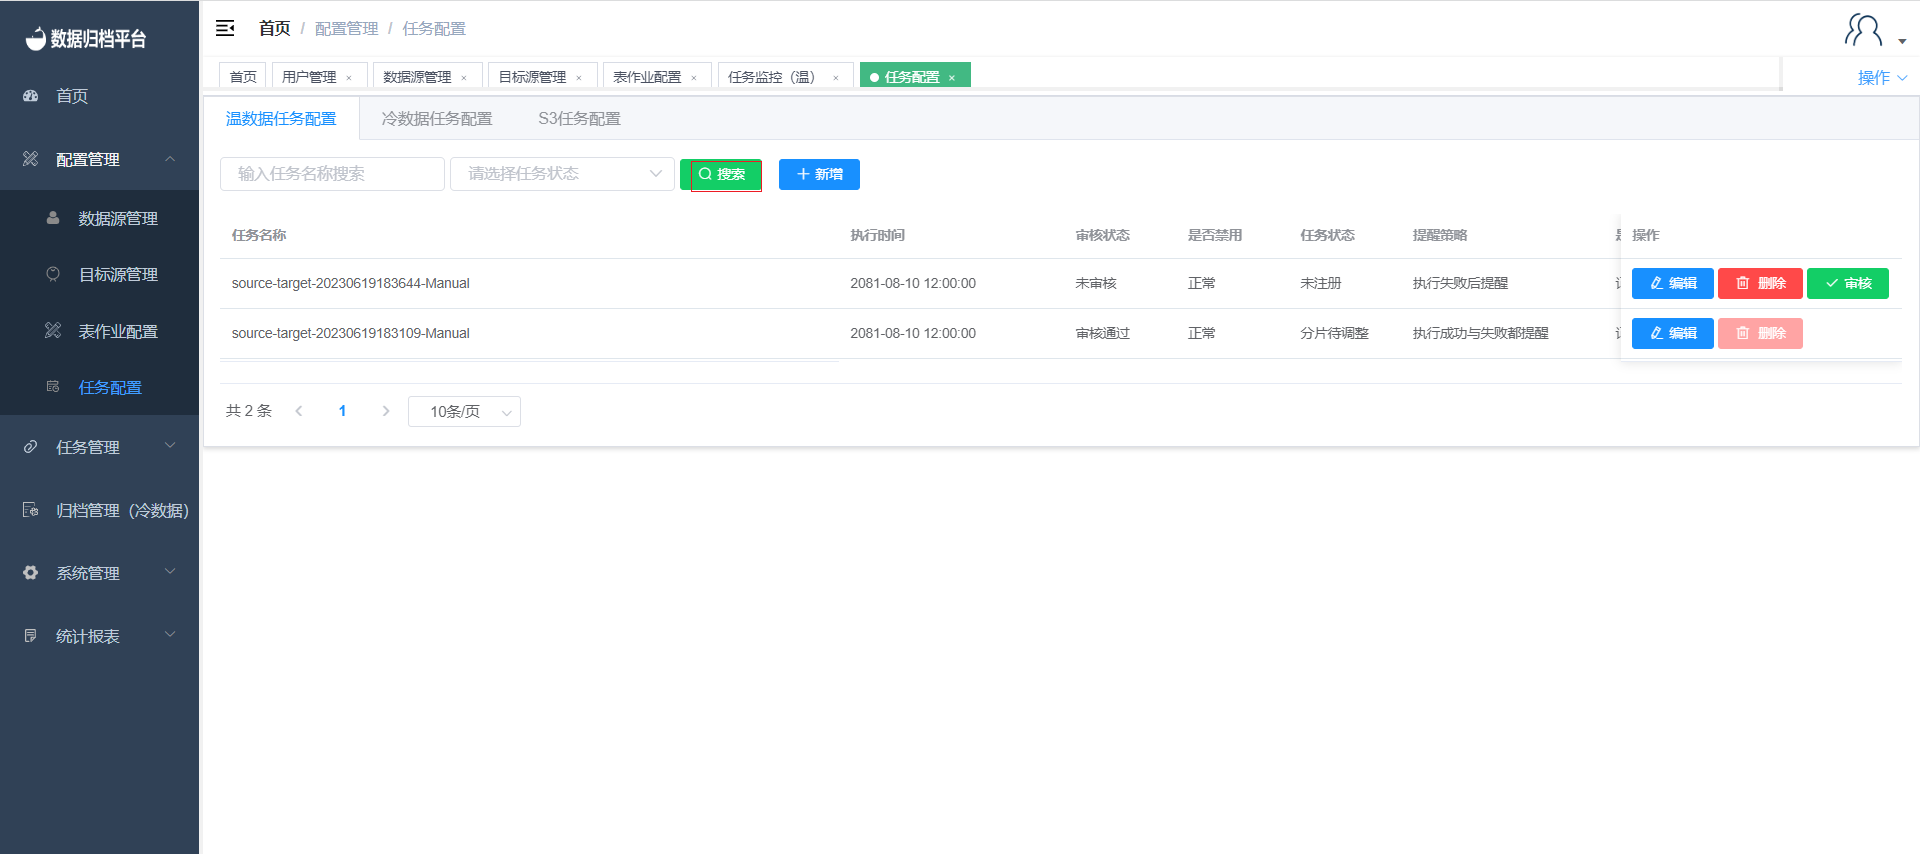Image resolution: width=1920 pixels, height=854 pixels.
Task: Click the 数据归档平台 logo icon
Action: click(36, 38)
